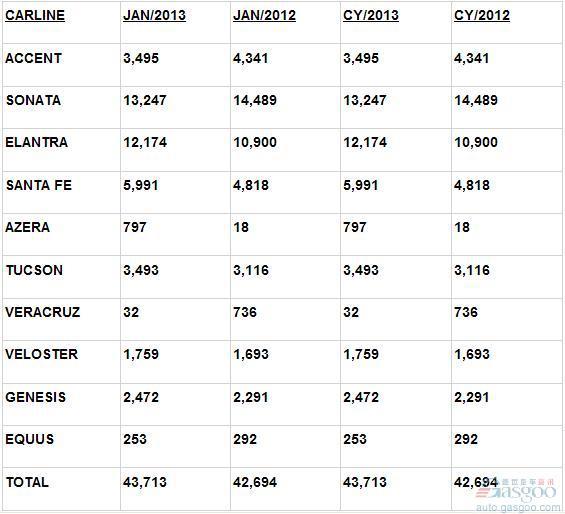Click the Sonata JAN/2013 value 13,247
This screenshot has height=514, width=565.
145,100
